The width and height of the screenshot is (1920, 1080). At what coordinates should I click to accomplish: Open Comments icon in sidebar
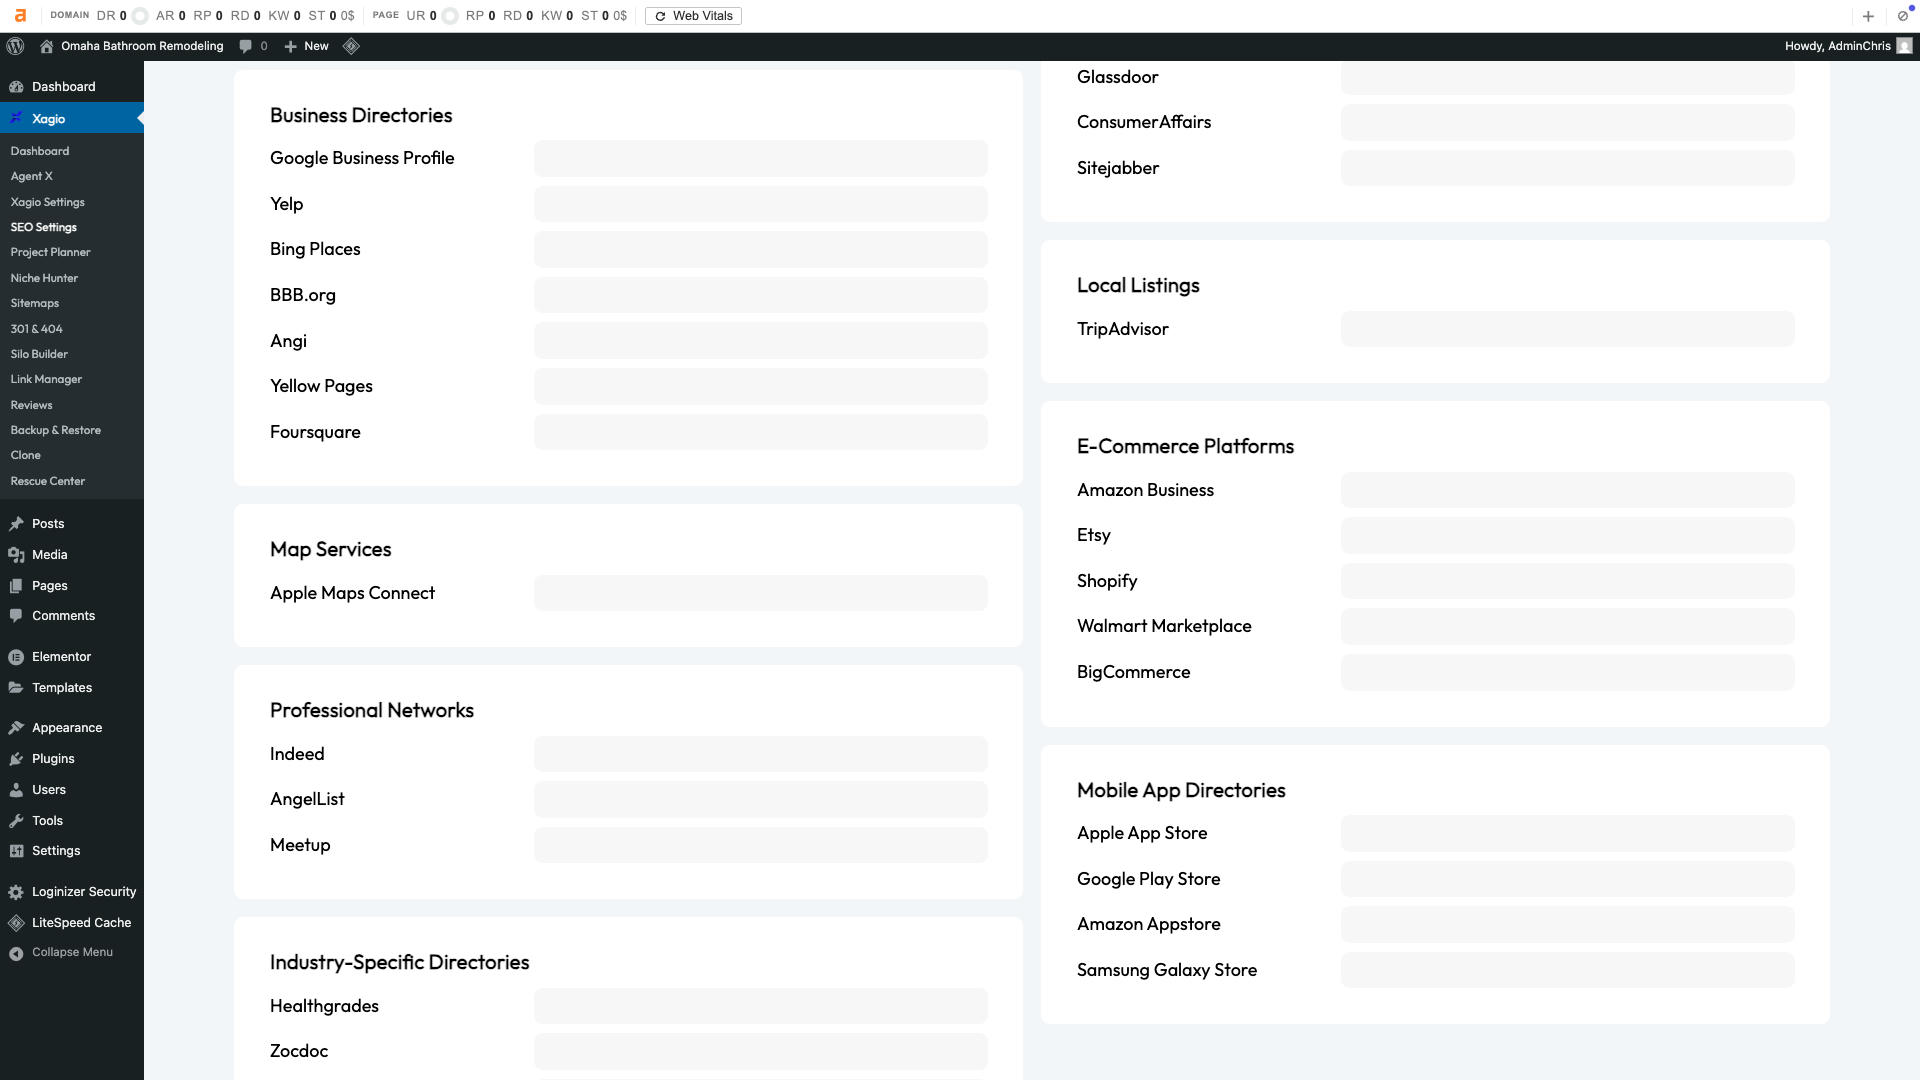click(x=16, y=616)
